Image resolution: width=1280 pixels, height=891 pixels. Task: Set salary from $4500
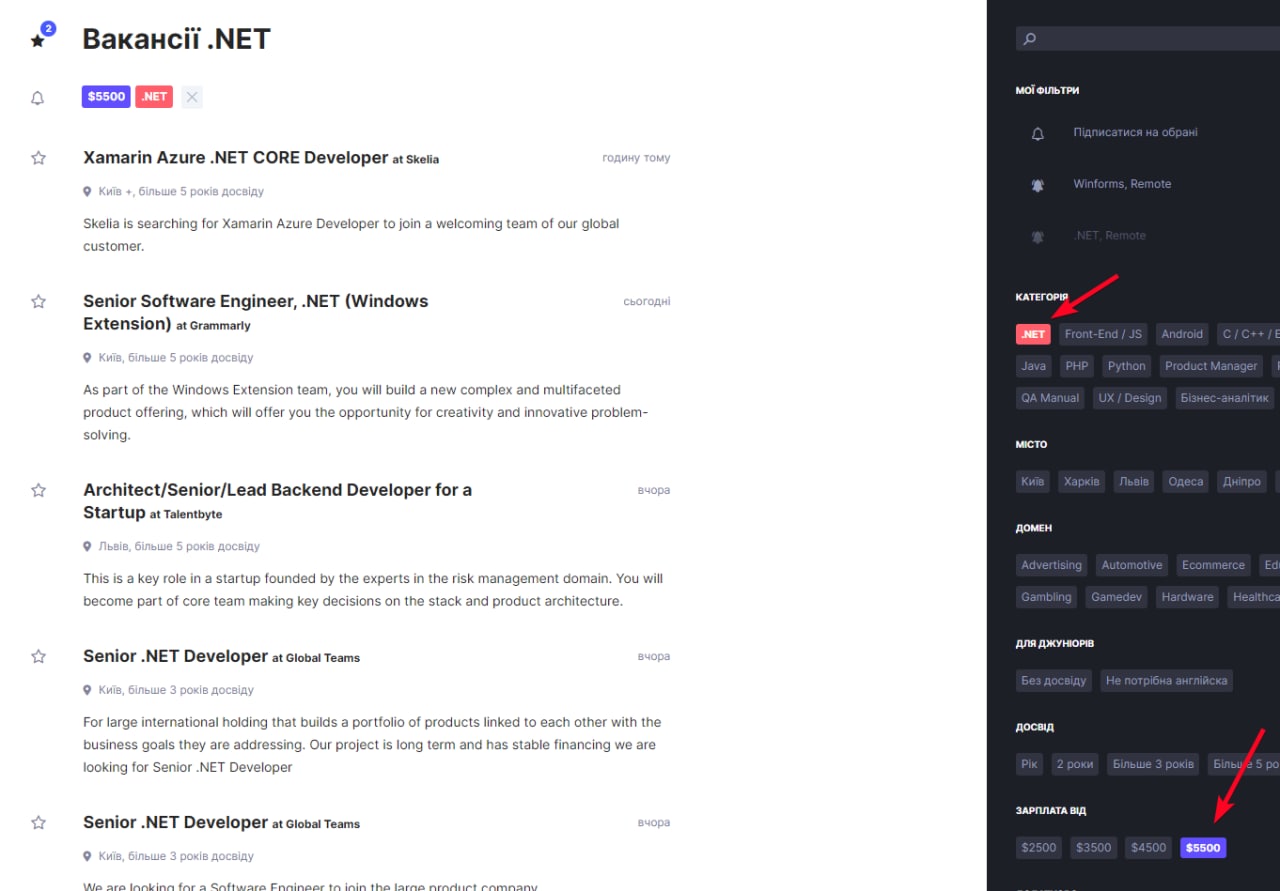[x=1149, y=848]
